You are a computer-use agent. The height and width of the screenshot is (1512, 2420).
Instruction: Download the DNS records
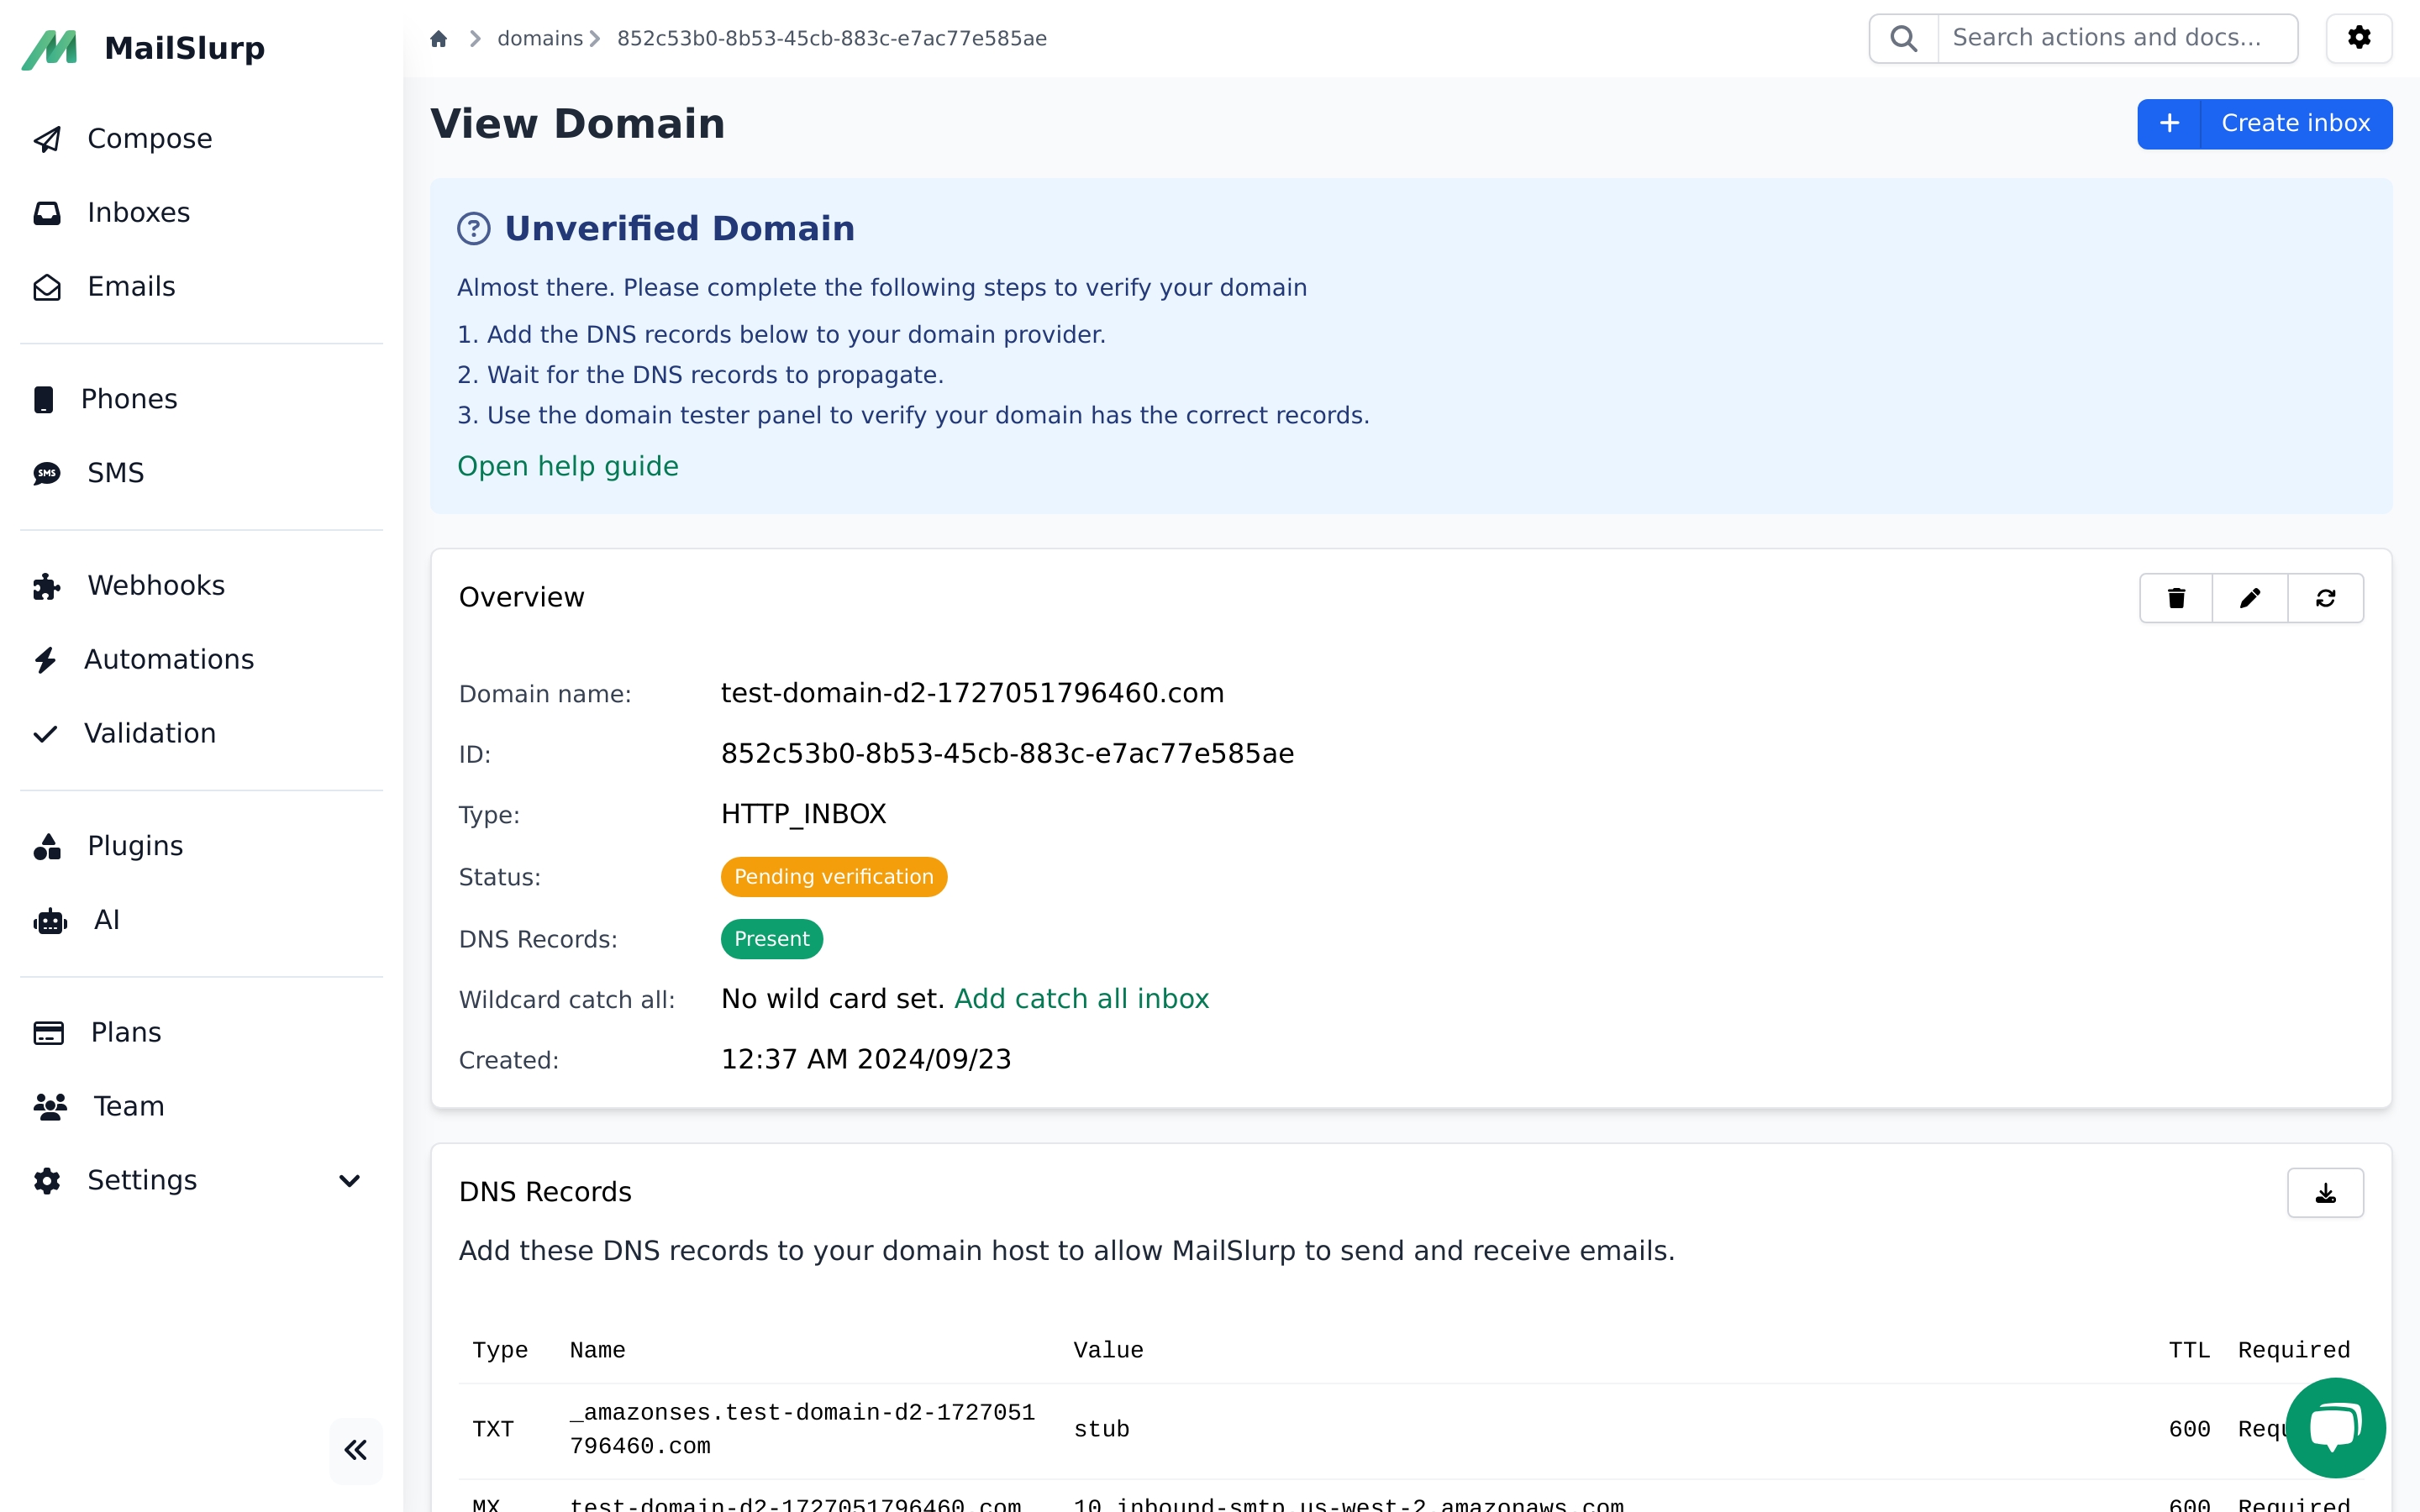pyautogui.click(x=2326, y=1193)
